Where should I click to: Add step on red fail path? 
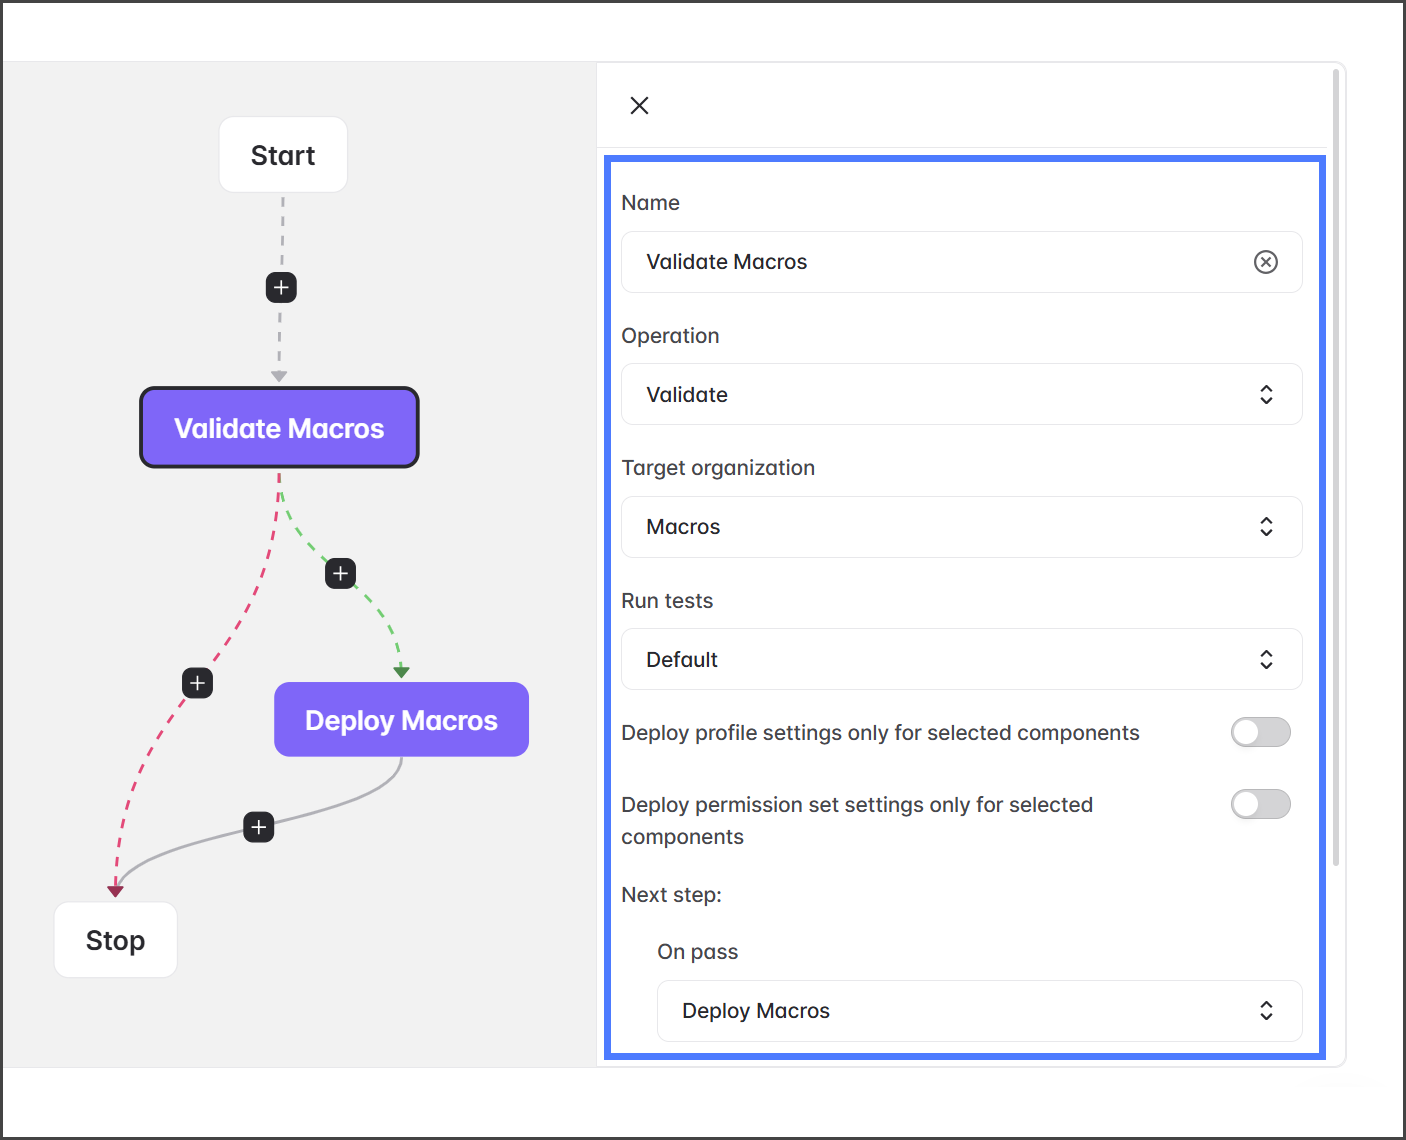[x=198, y=683]
